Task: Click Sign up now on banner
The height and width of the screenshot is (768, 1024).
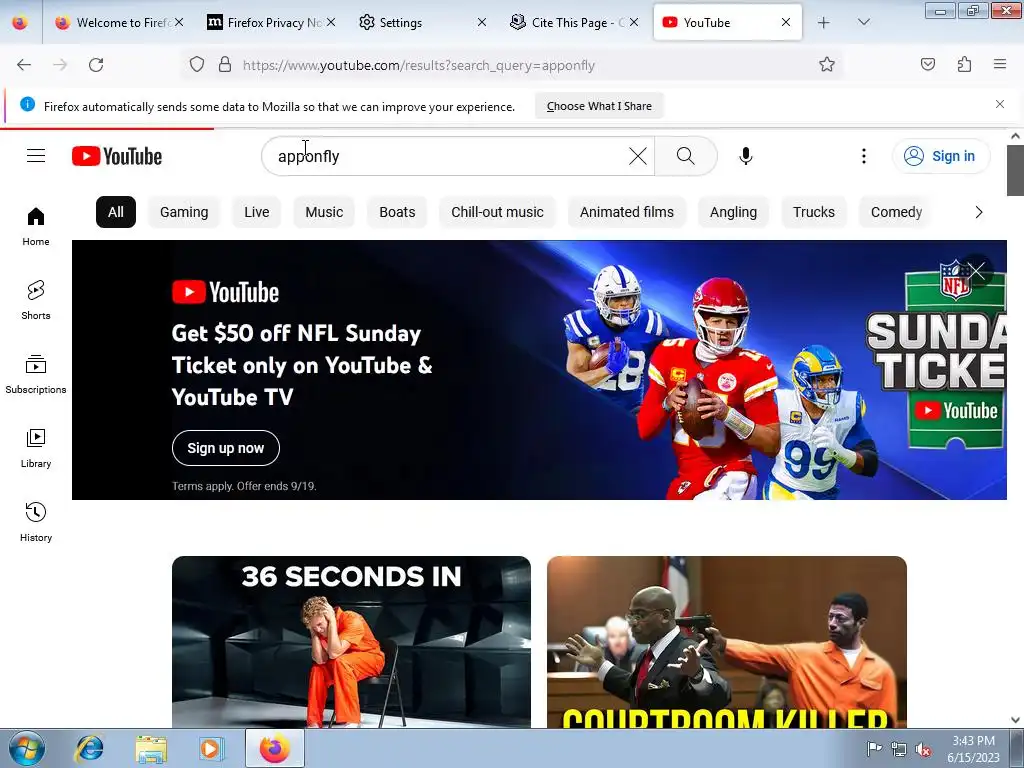Action: click(225, 448)
